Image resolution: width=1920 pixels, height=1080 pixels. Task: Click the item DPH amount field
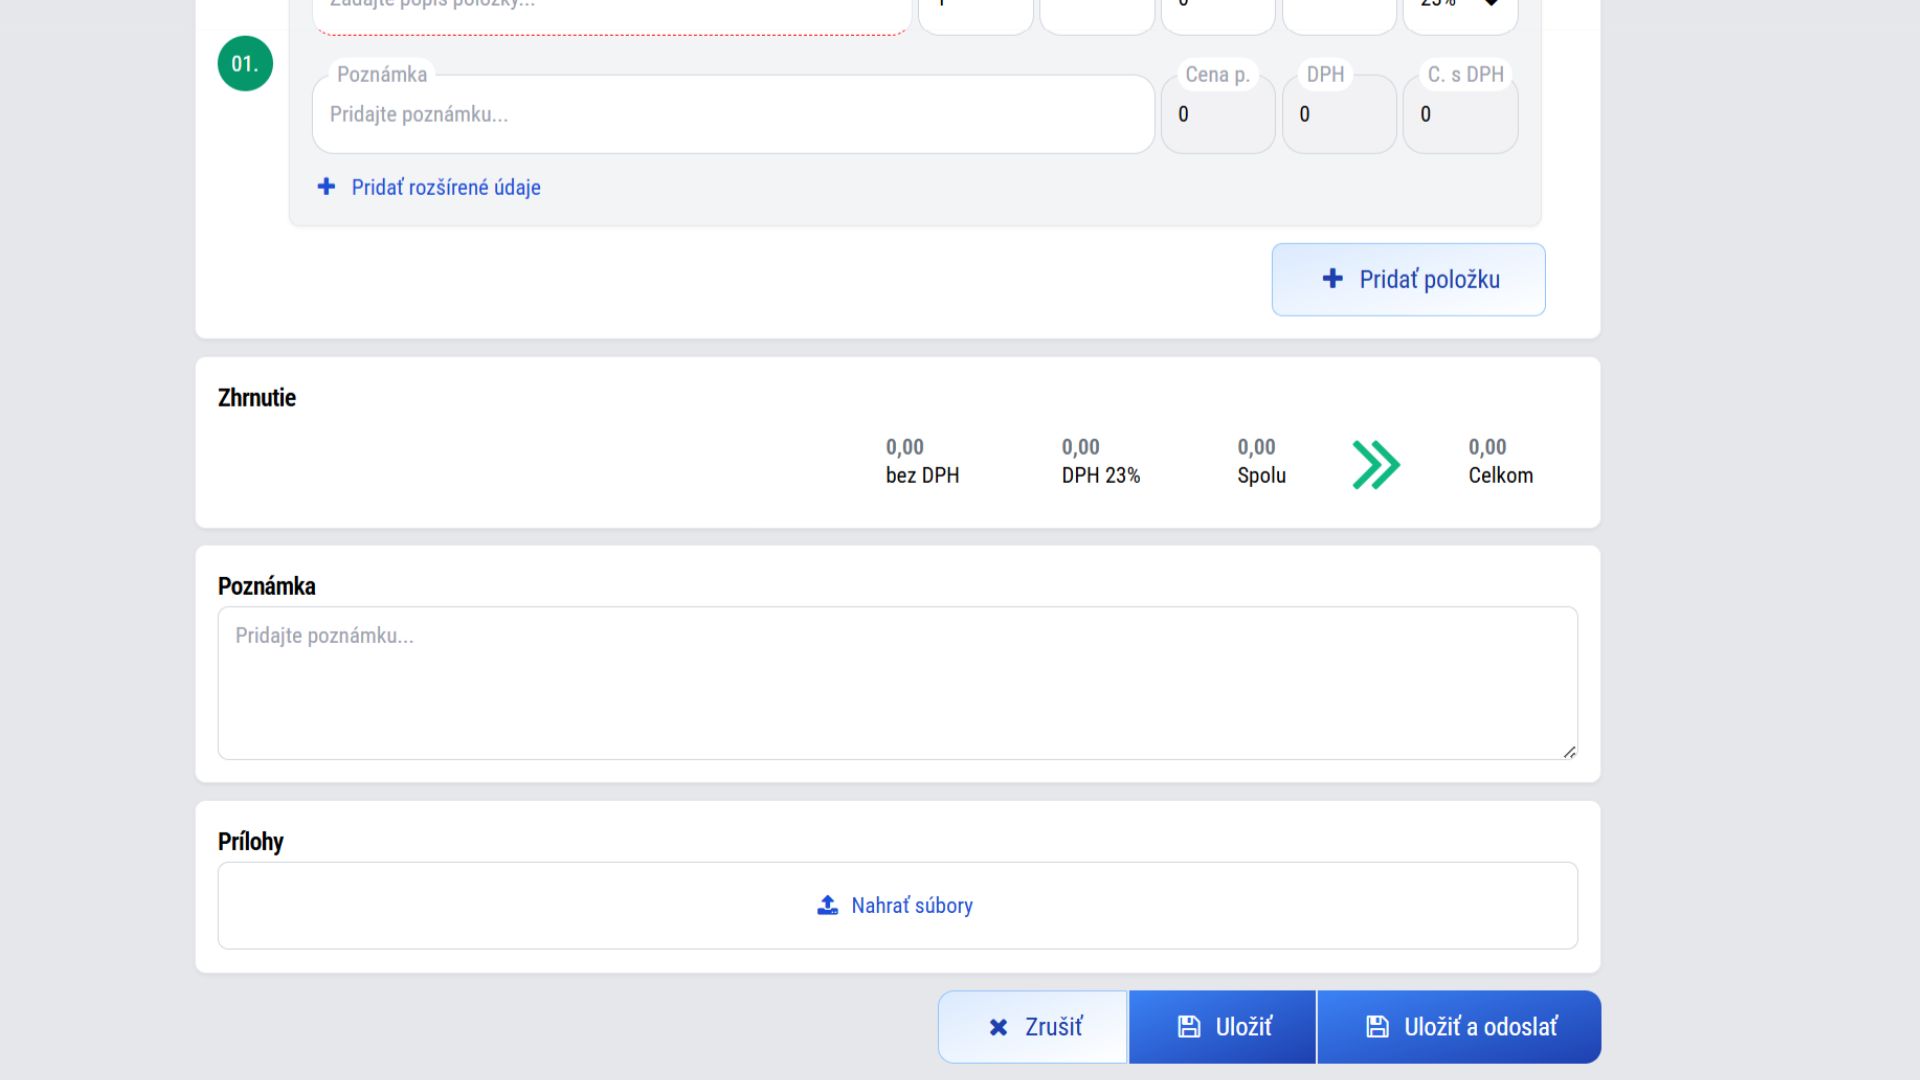(1338, 115)
